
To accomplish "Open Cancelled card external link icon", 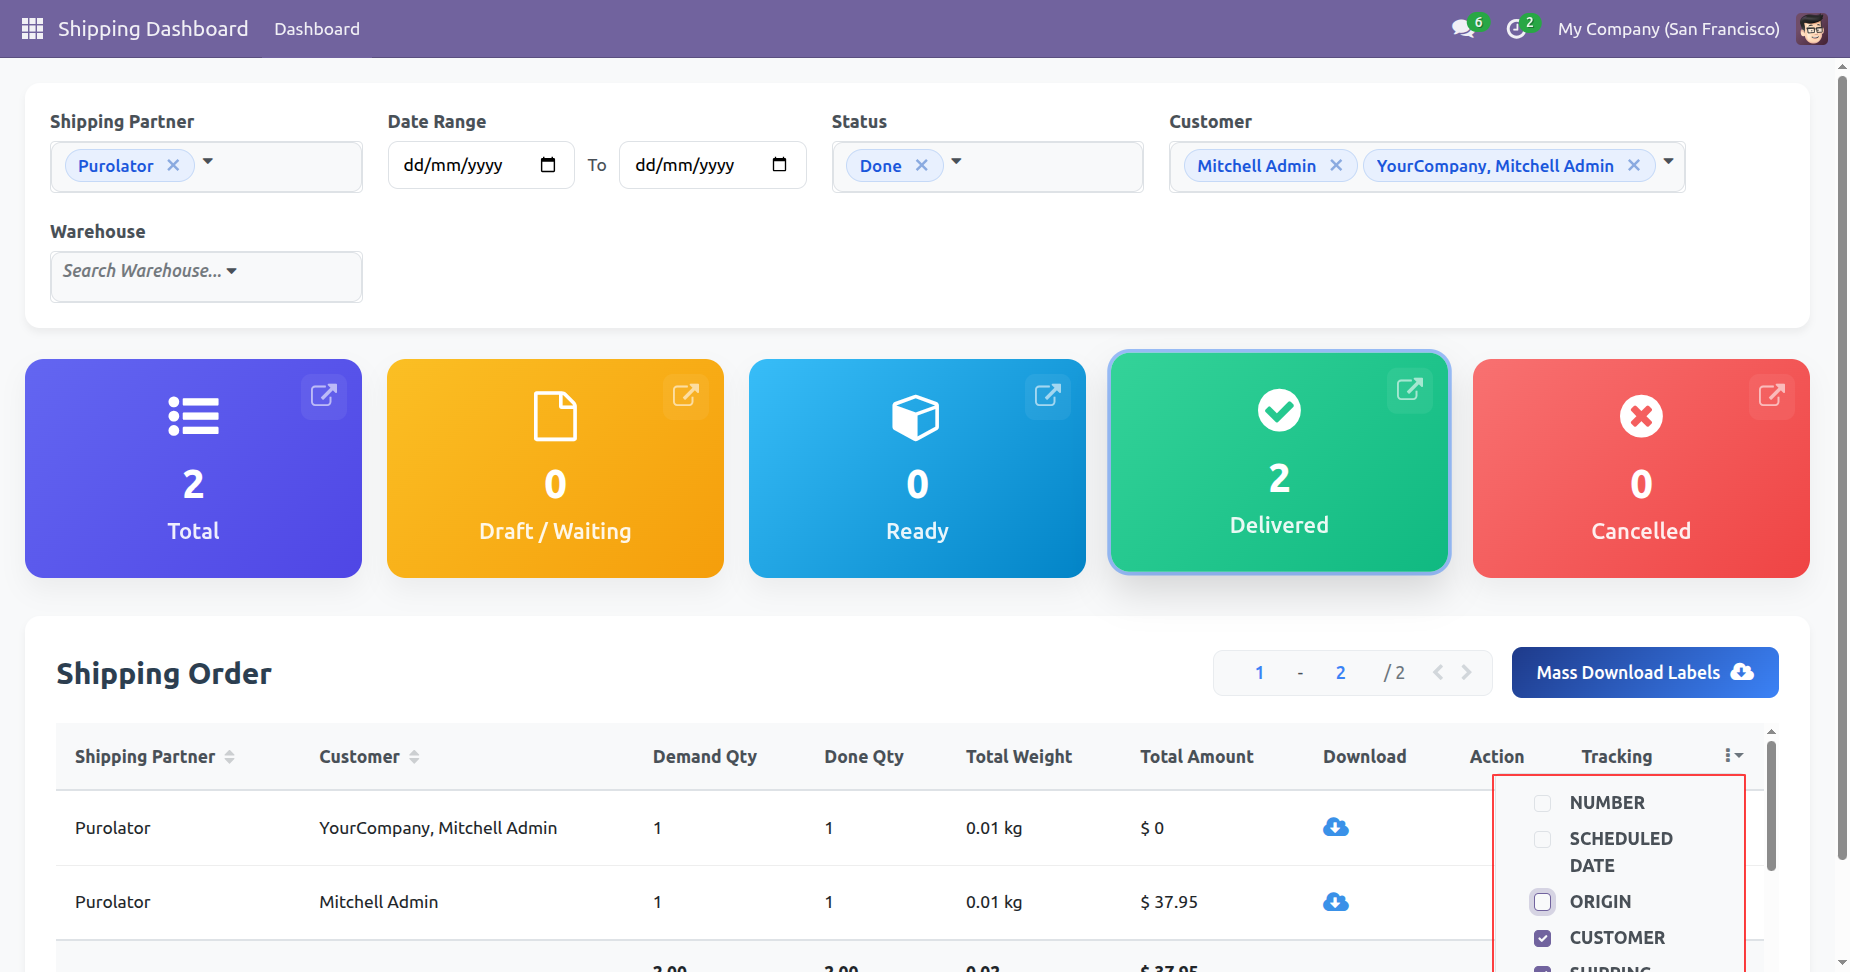I will point(1771,395).
